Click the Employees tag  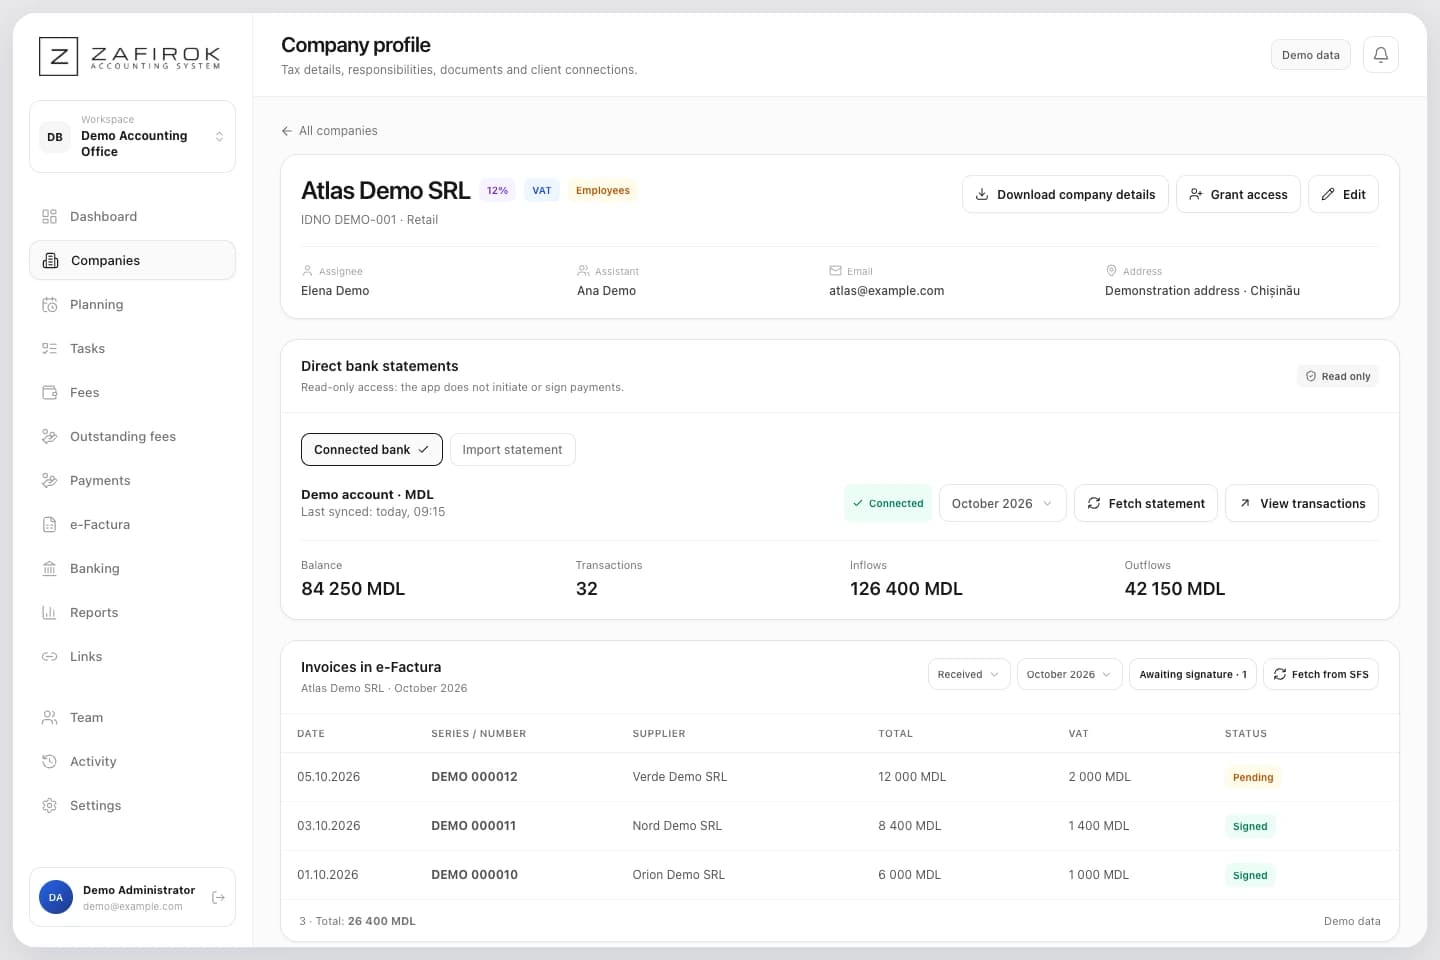point(603,190)
